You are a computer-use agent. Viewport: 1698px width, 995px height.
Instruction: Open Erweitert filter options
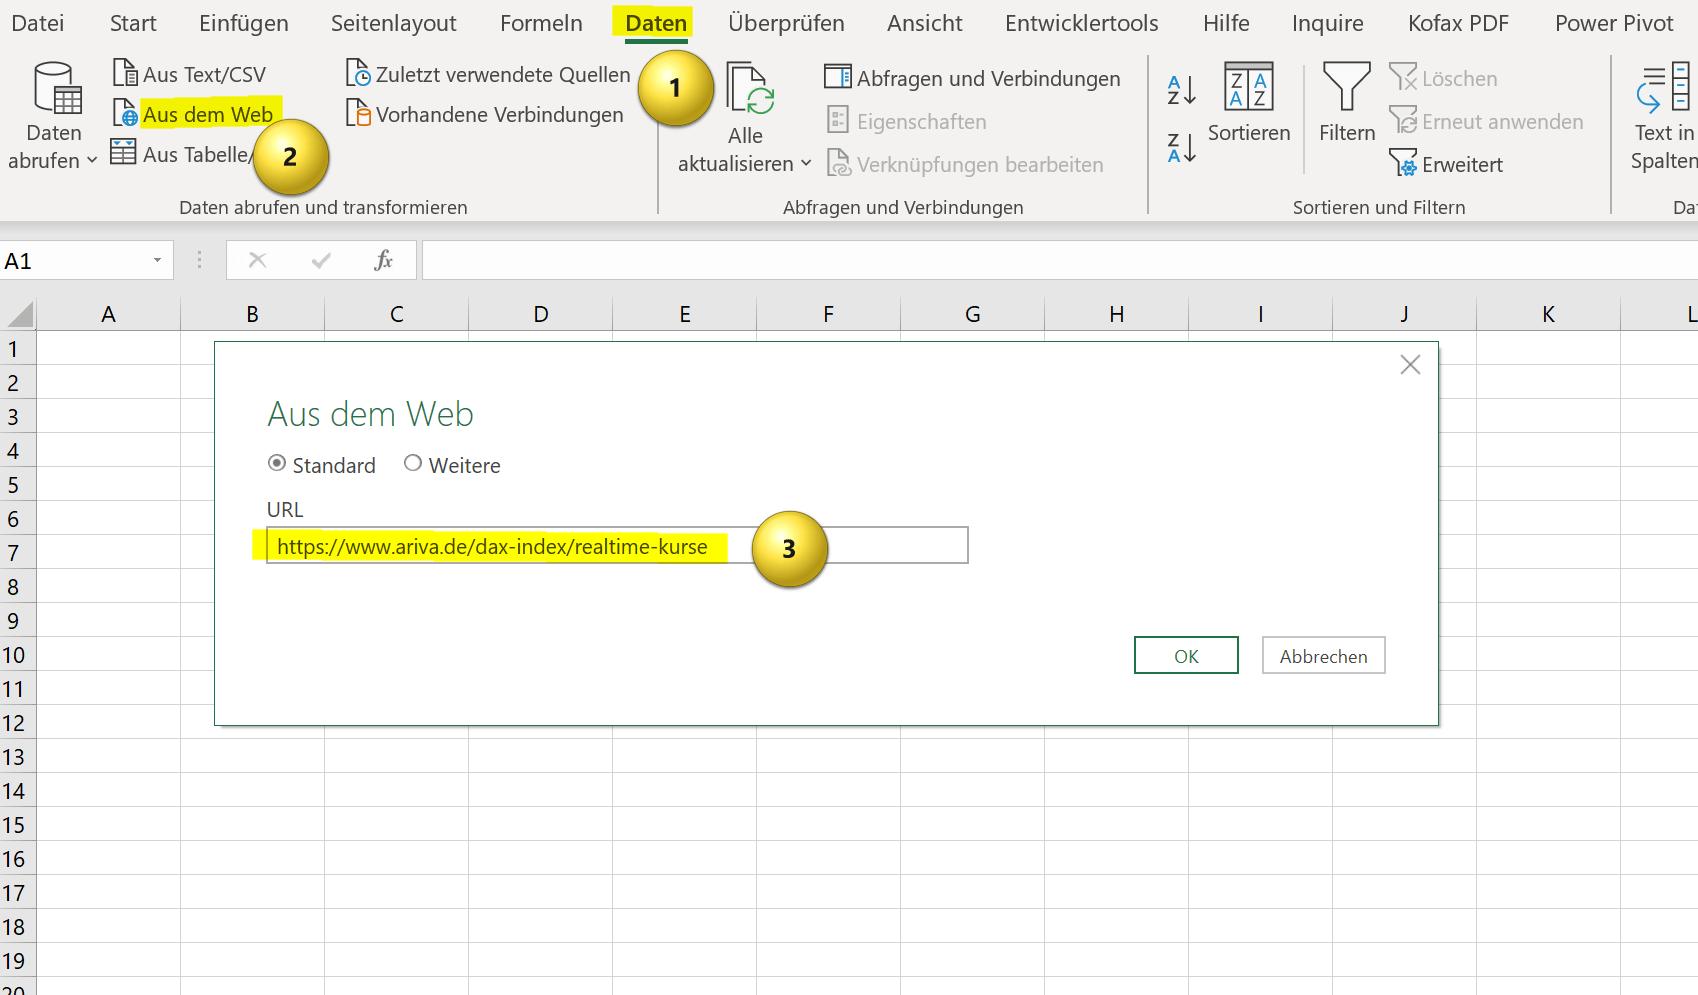(x=1446, y=164)
